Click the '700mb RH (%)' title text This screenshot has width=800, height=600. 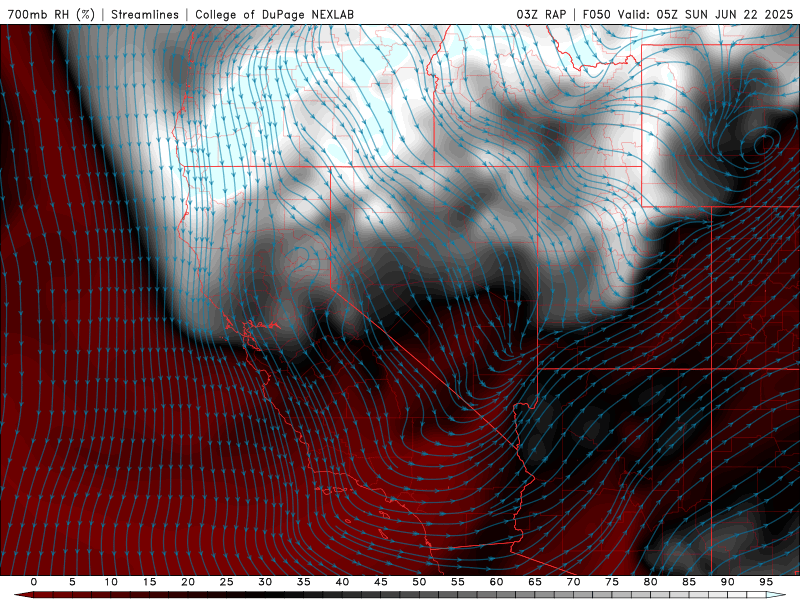pyautogui.click(x=51, y=14)
